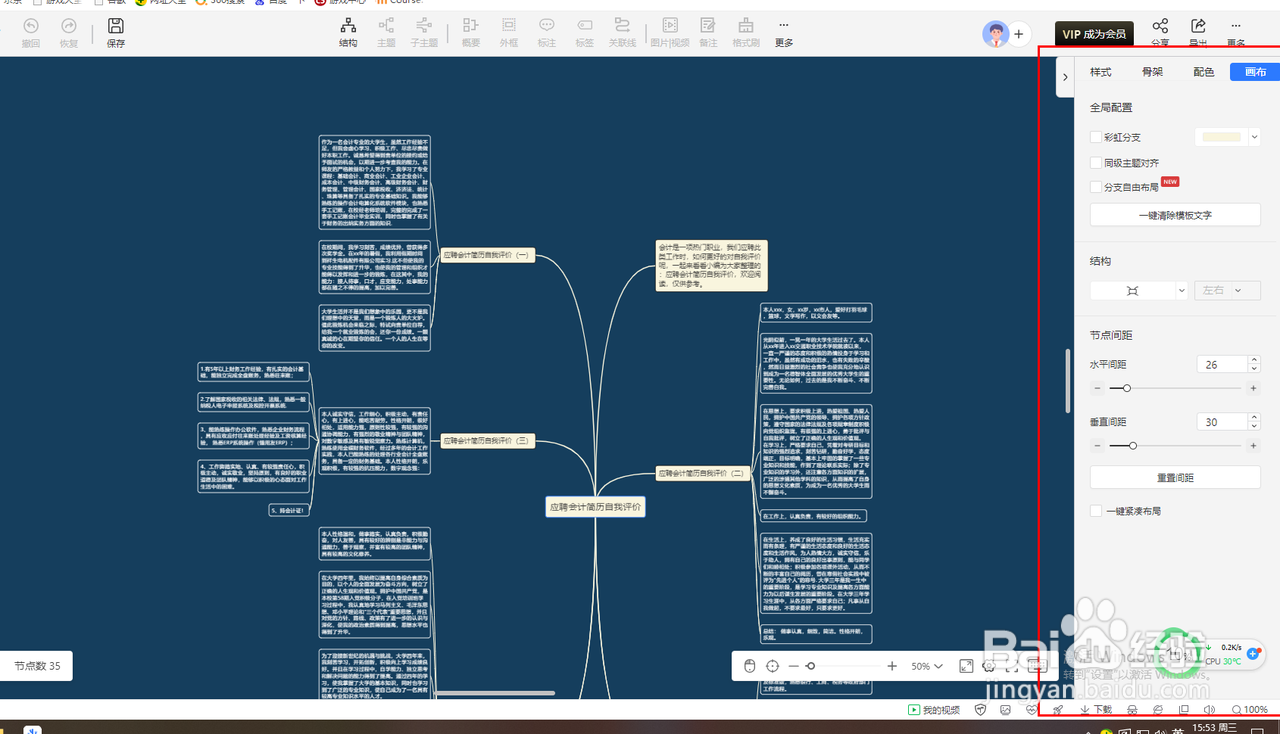Click the 垂直间距 value field 30
Image resolution: width=1280 pixels, height=734 pixels.
pyautogui.click(x=1220, y=422)
